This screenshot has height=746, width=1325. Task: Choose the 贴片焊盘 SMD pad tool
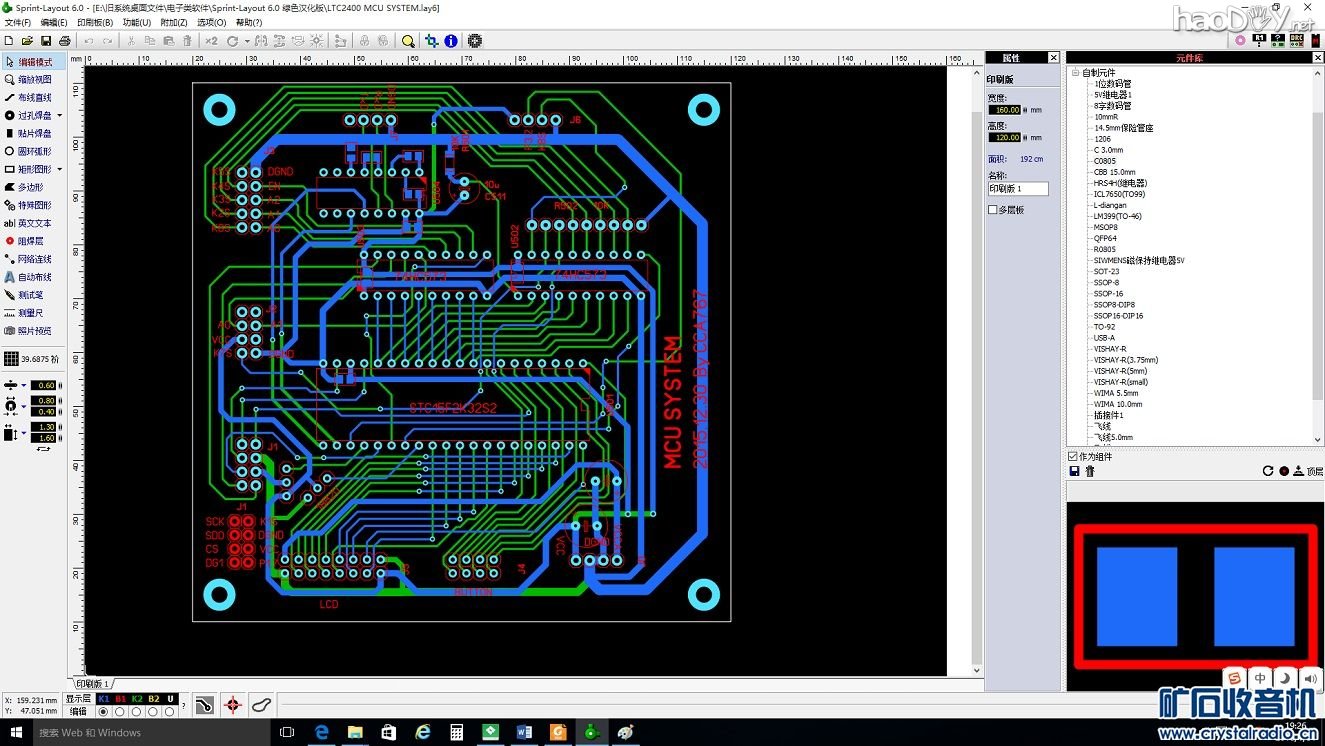[x=34, y=133]
